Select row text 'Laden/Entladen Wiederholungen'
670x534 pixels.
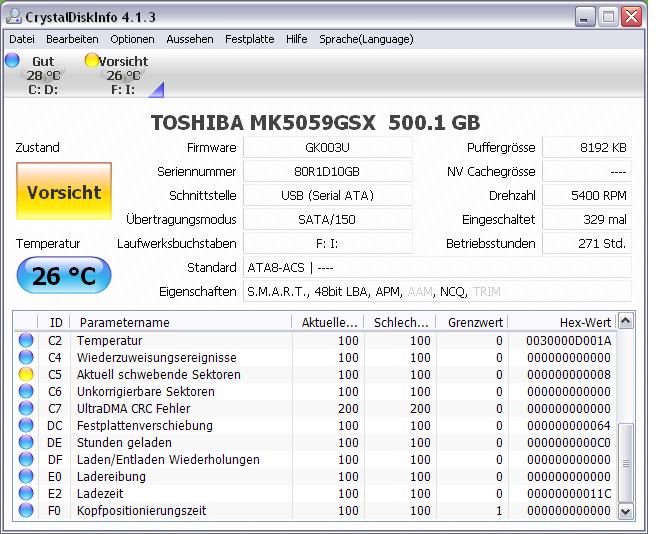168,460
